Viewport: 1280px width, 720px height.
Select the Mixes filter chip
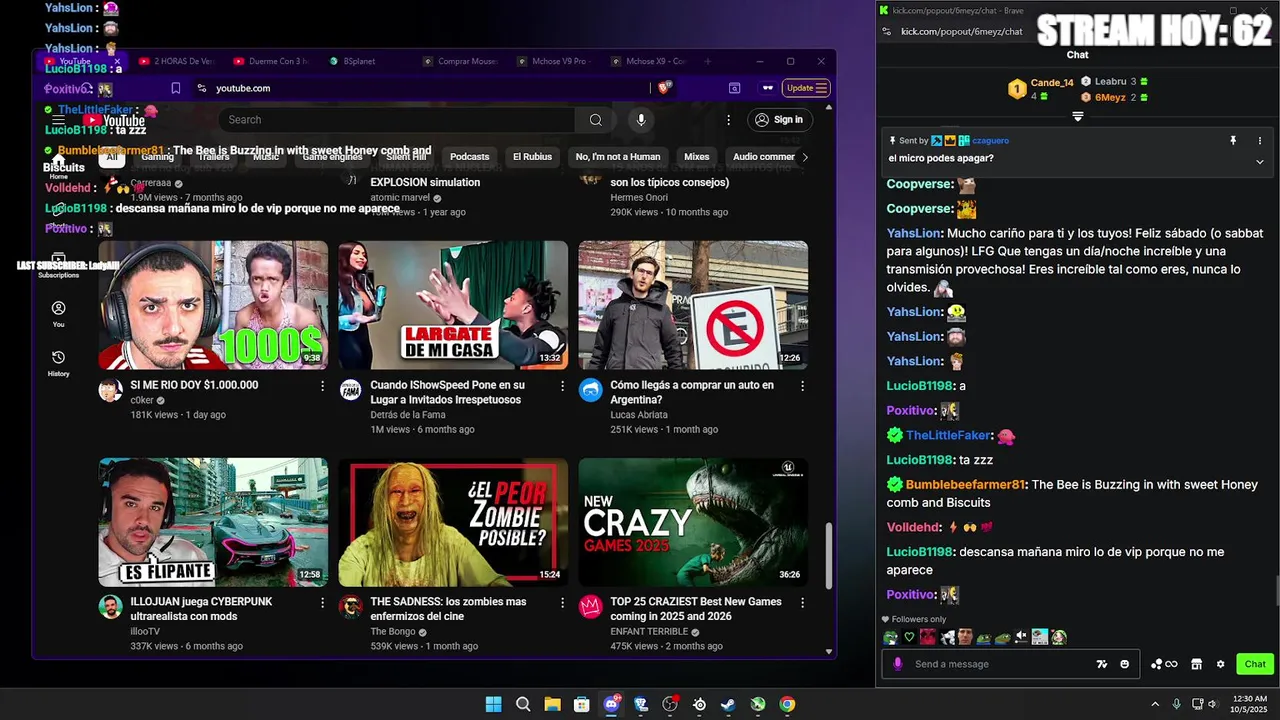tap(696, 157)
